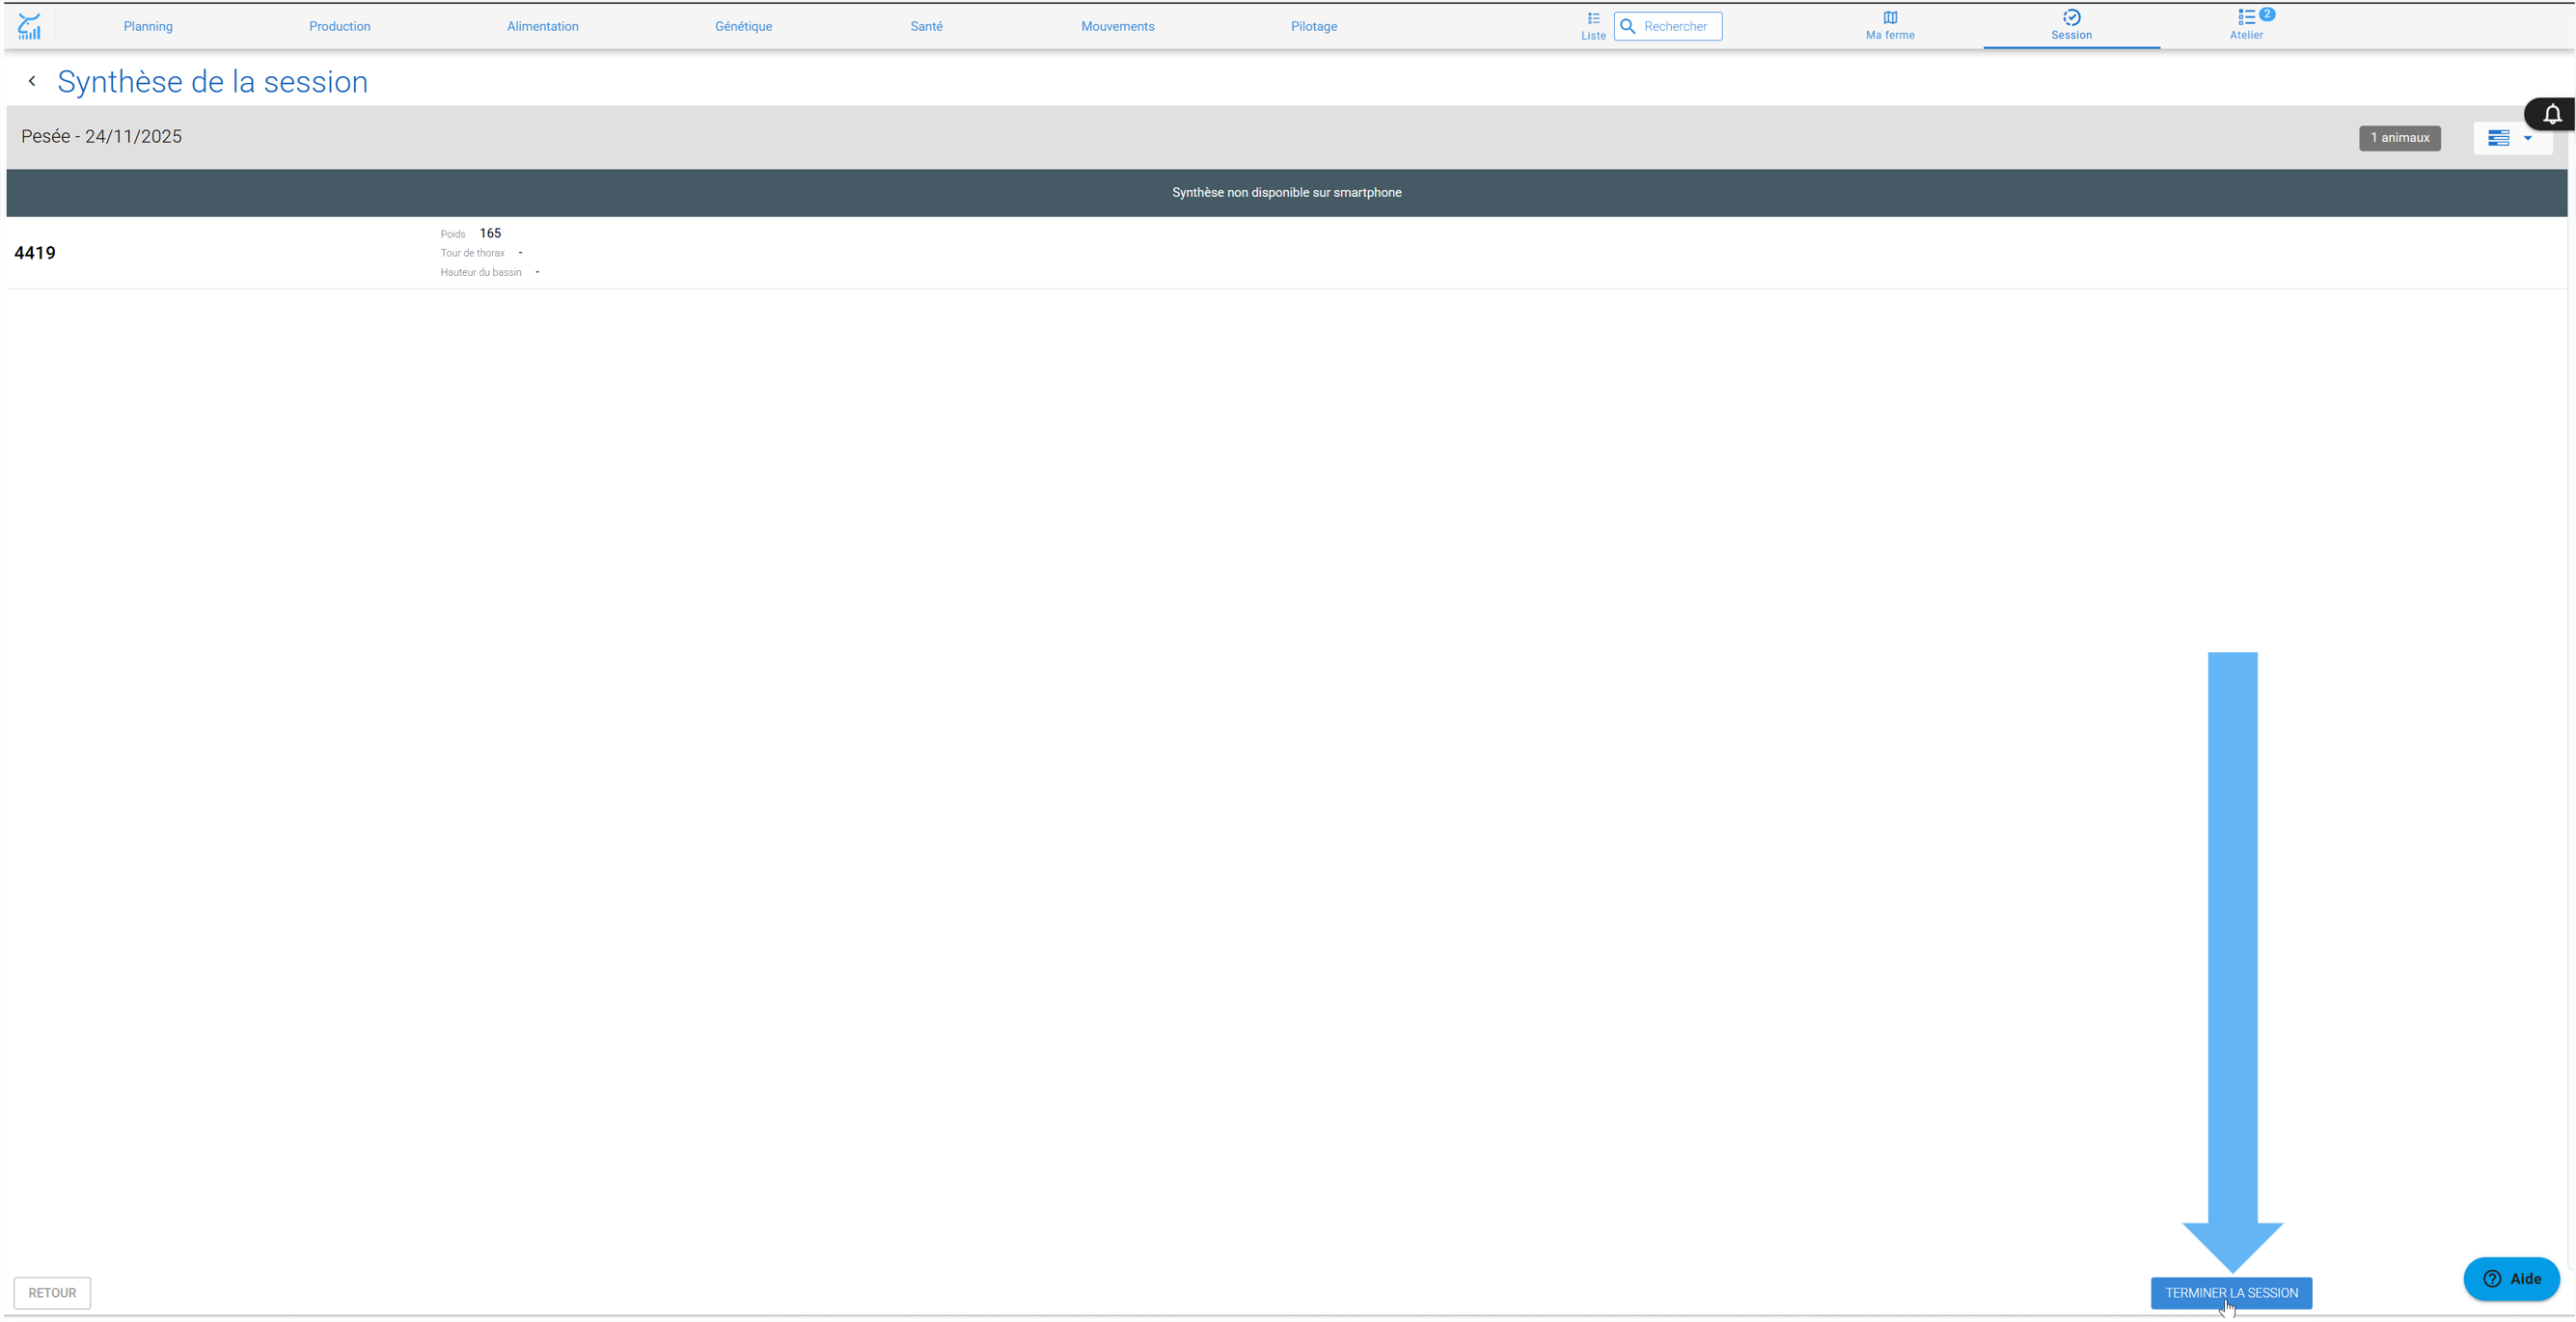Open Ma ferme map icon

[x=1889, y=26]
